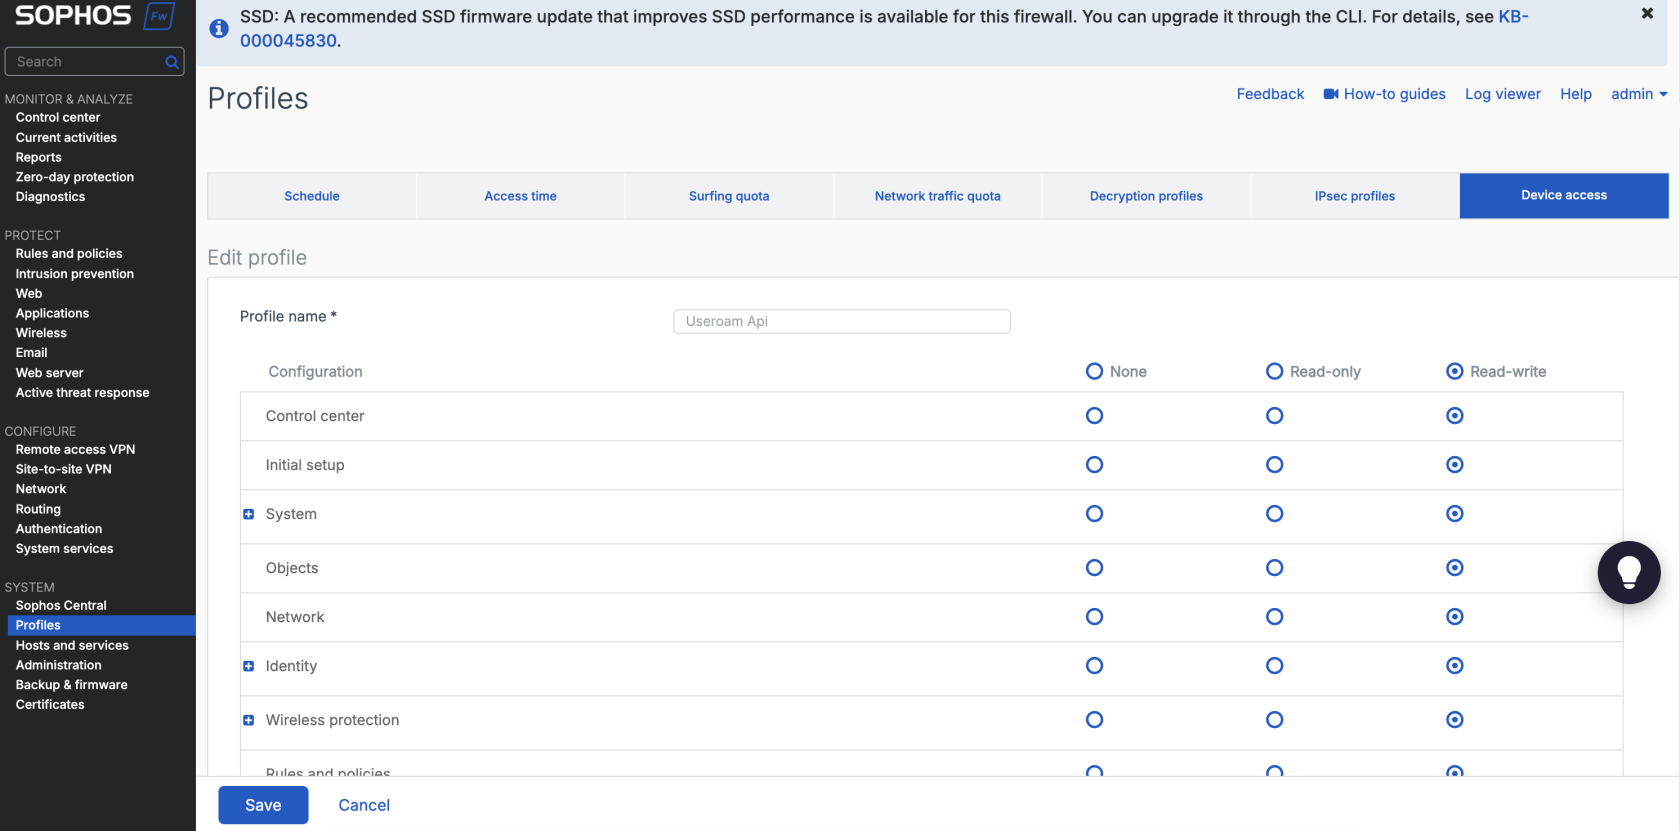Click the Help link
The width and height of the screenshot is (1680, 831).
(x=1576, y=94)
